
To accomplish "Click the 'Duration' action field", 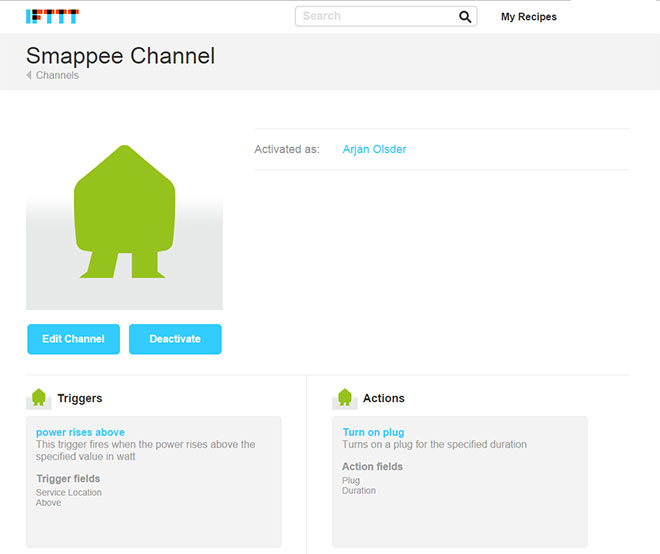I will coord(359,490).
